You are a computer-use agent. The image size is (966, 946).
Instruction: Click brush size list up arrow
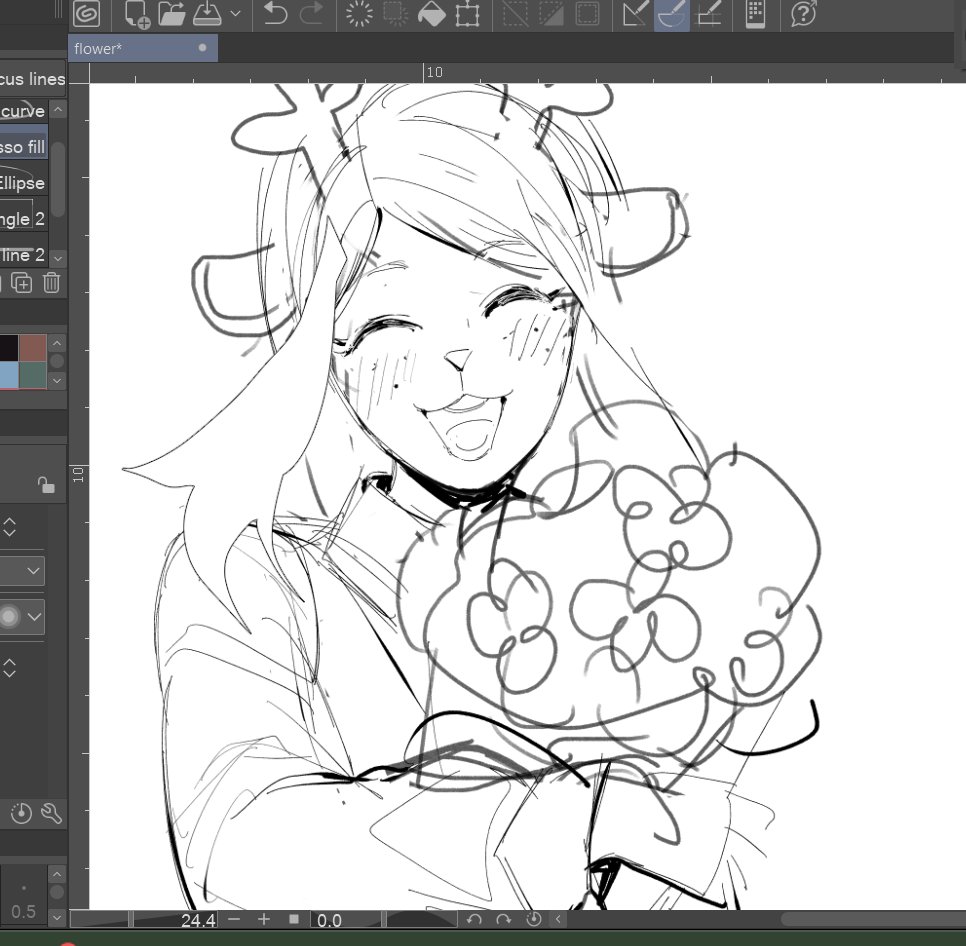pos(57,874)
